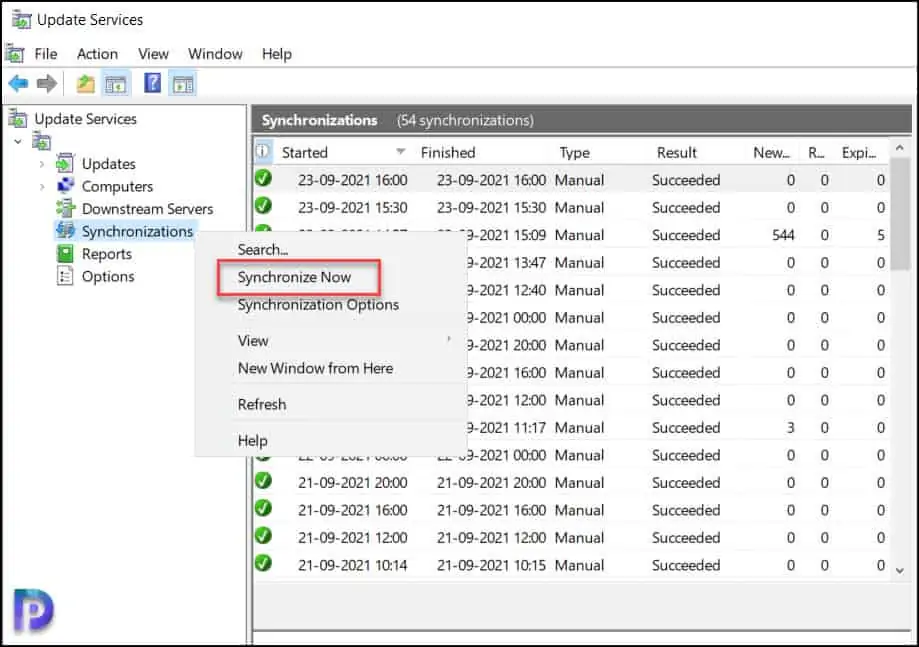Sort by the Expi... column header
Screen dimensions: 919x647
(x=859, y=152)
